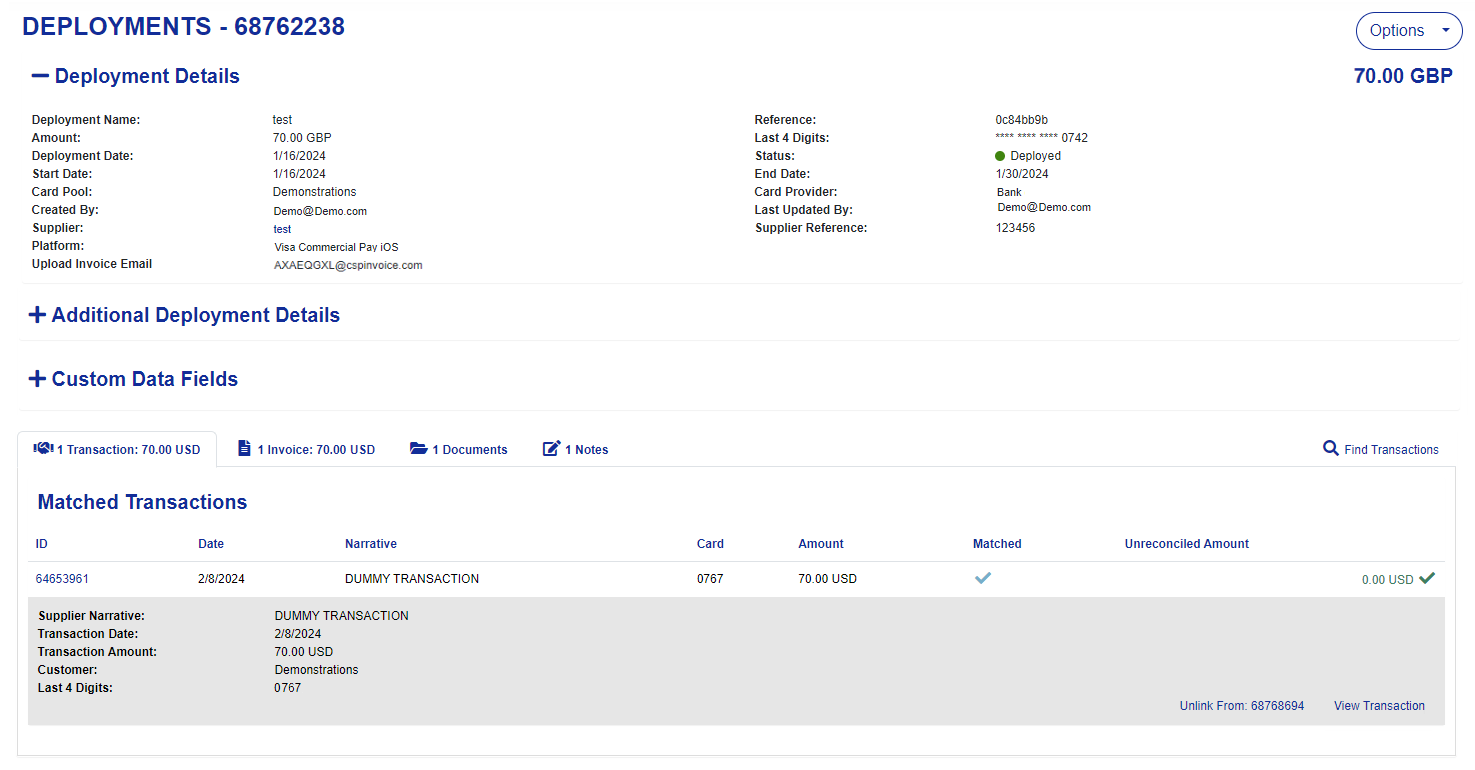The height and width of the screenshot is (770, 1475).
Task: Click the blue Matched checkmark in row
Action: (983, 578)
